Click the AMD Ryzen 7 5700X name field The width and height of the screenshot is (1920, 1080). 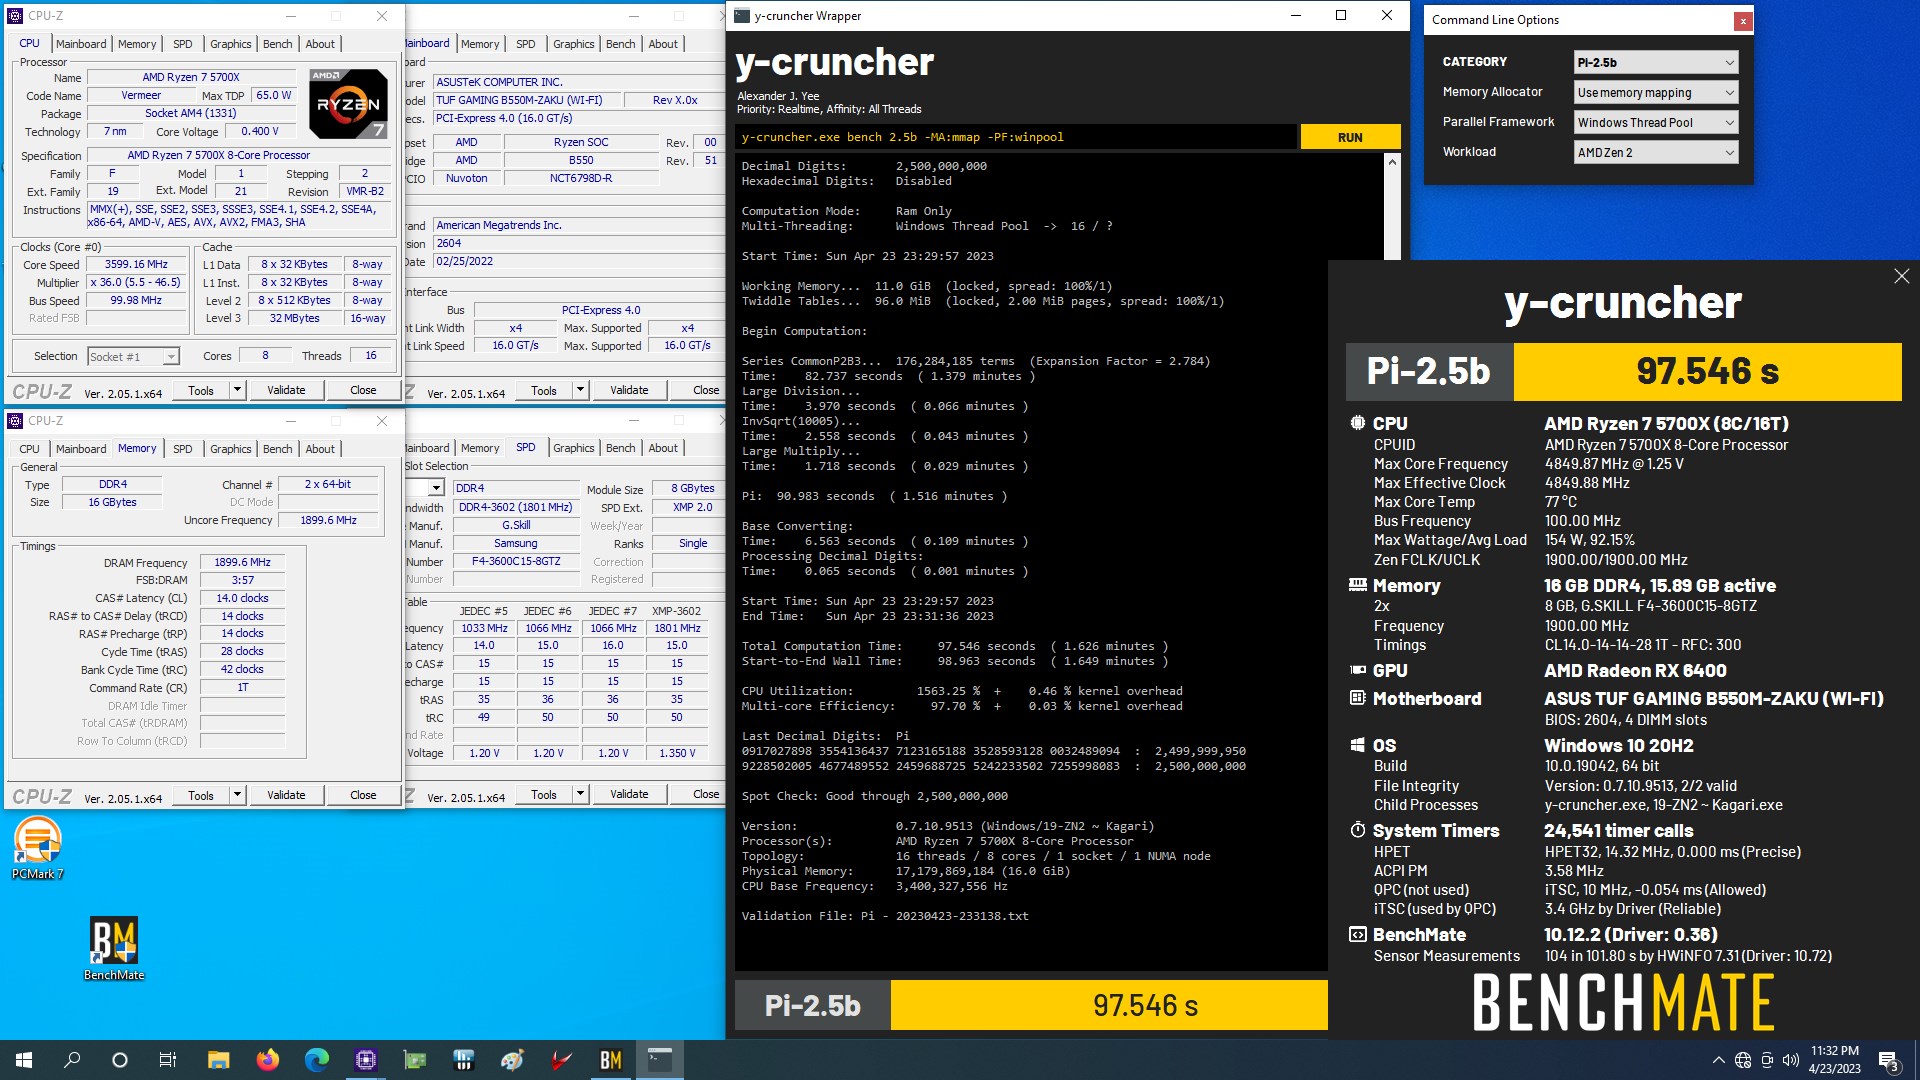pos(191,77)
